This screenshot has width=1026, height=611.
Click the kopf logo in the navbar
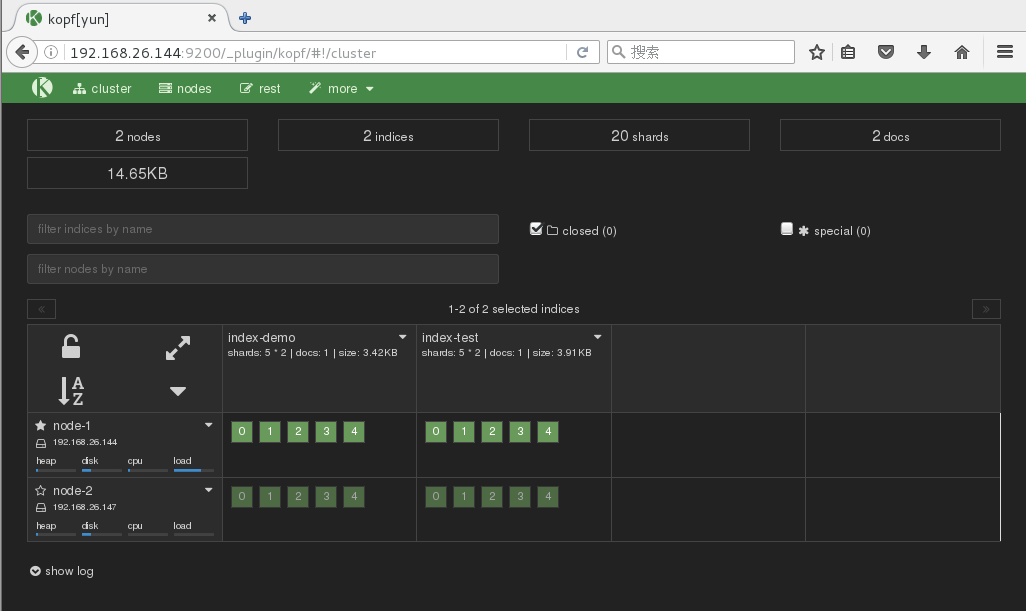tap(42, 88)
